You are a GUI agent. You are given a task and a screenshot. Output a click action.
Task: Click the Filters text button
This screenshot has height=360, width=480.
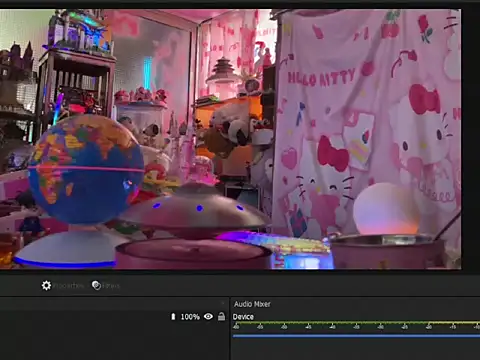pos(111,286)
